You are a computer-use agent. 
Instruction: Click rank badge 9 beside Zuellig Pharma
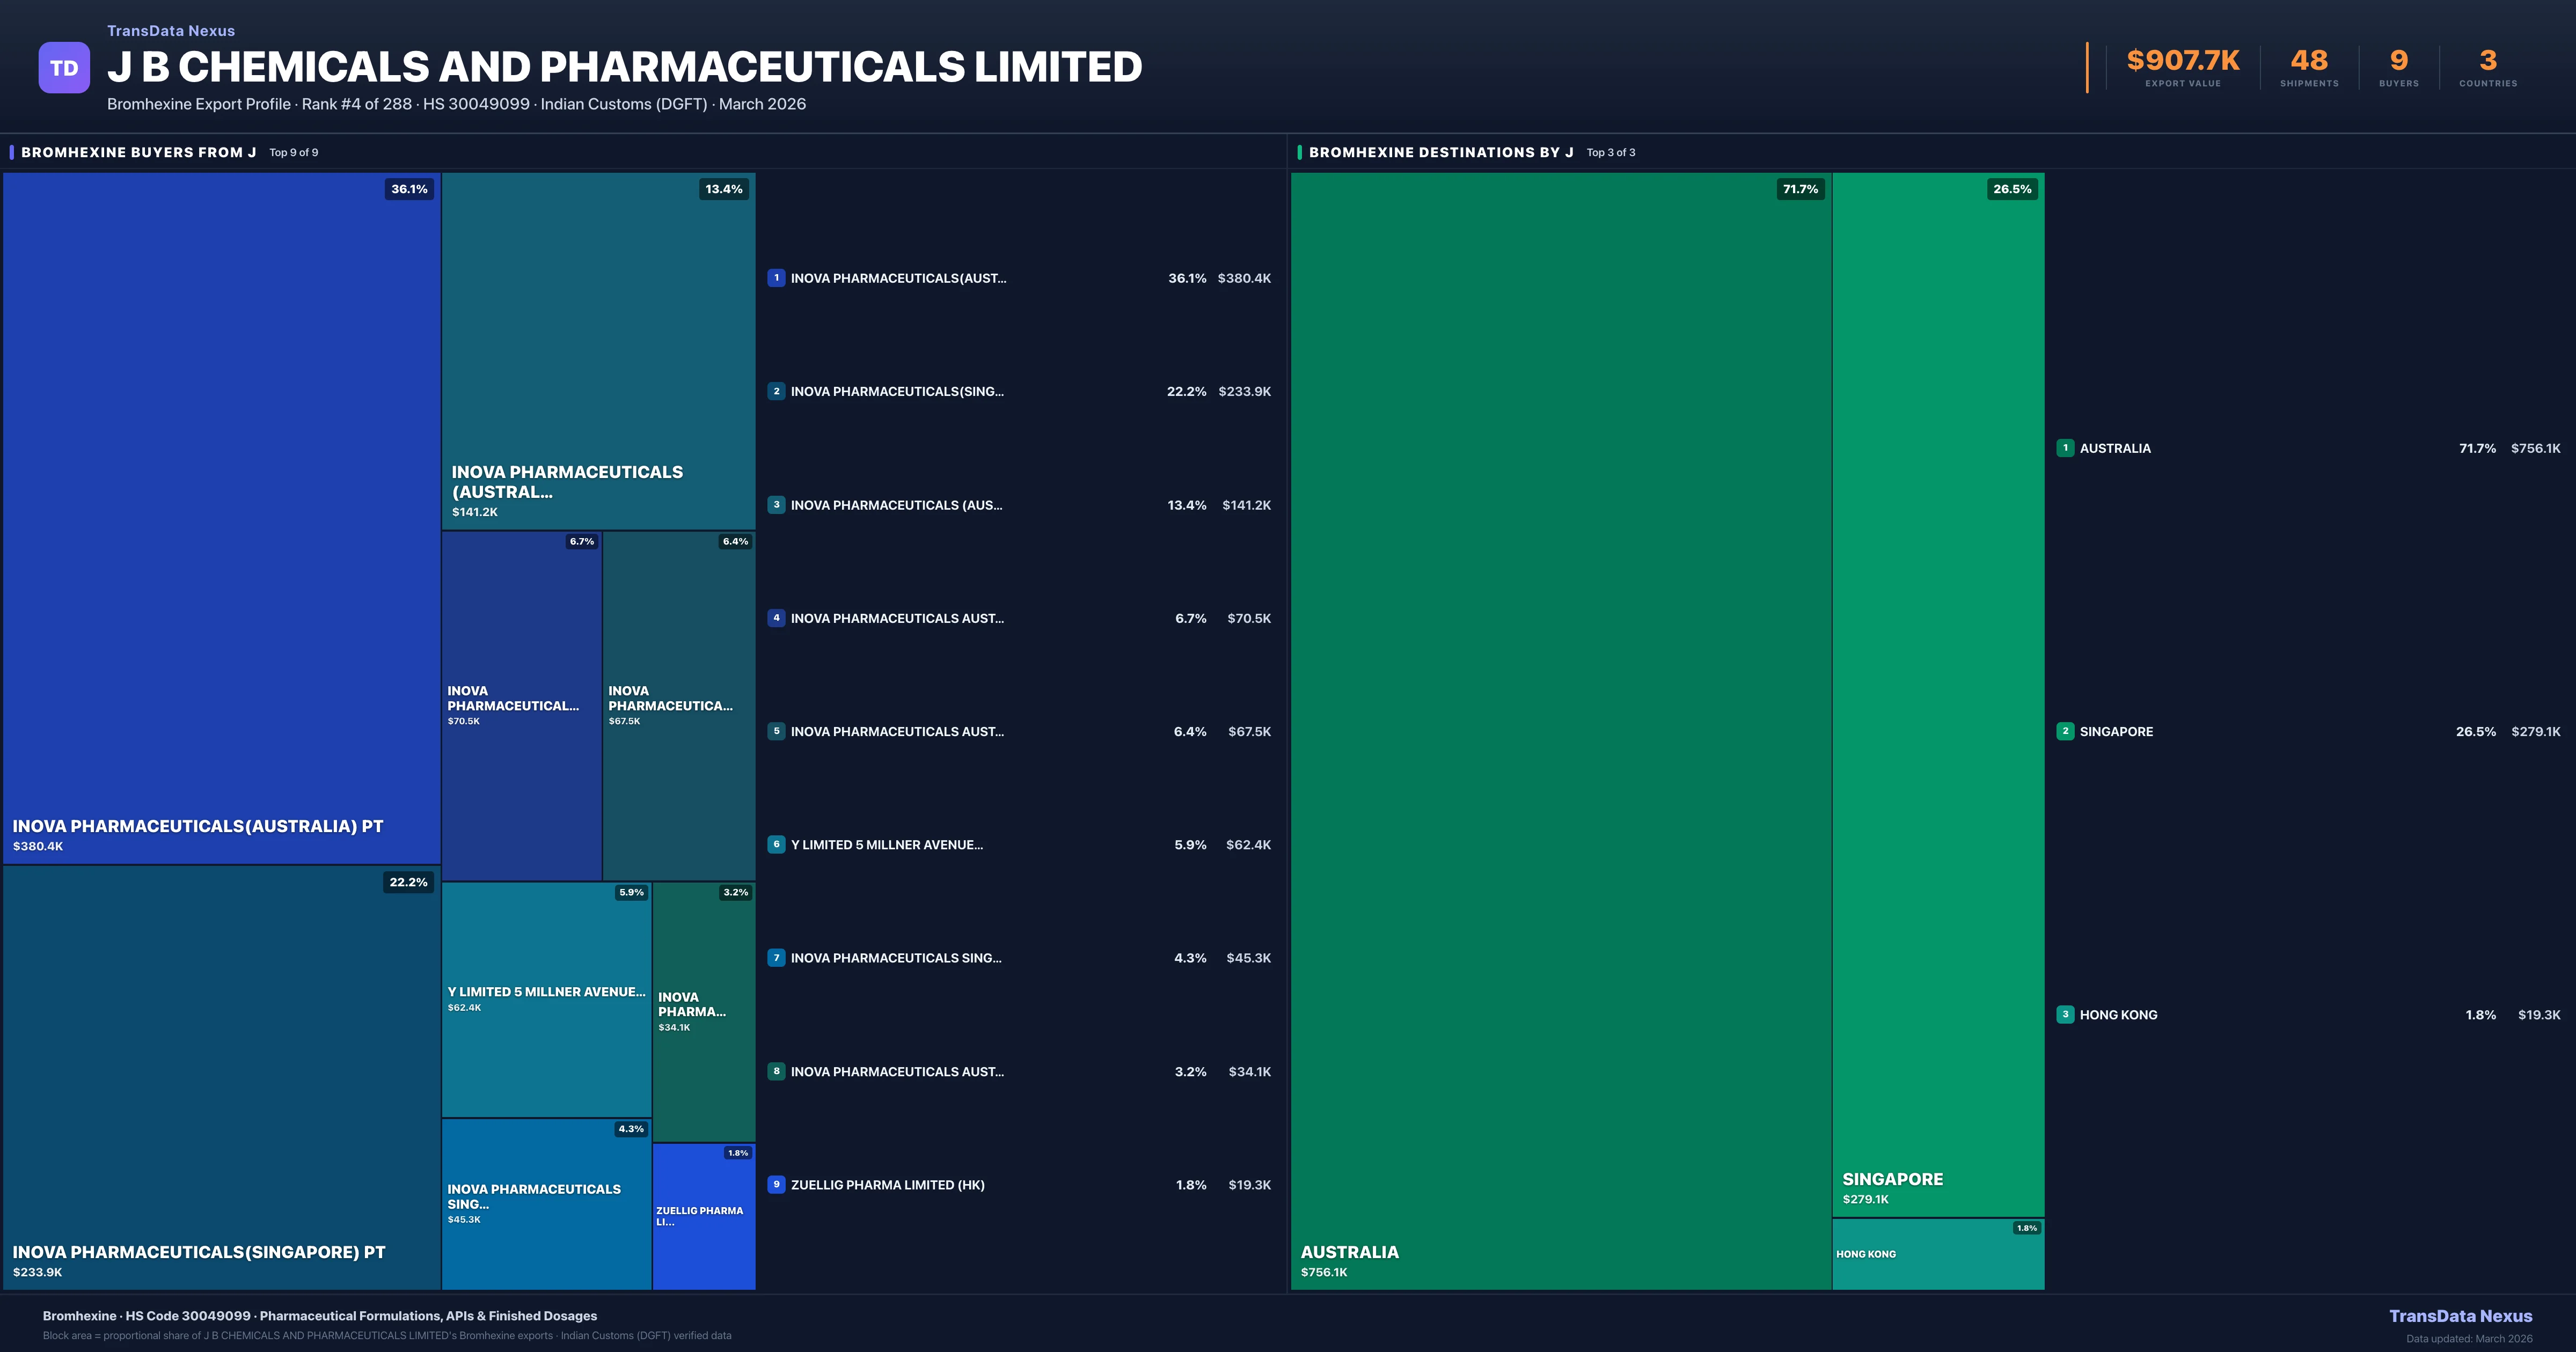(776, 1184)
